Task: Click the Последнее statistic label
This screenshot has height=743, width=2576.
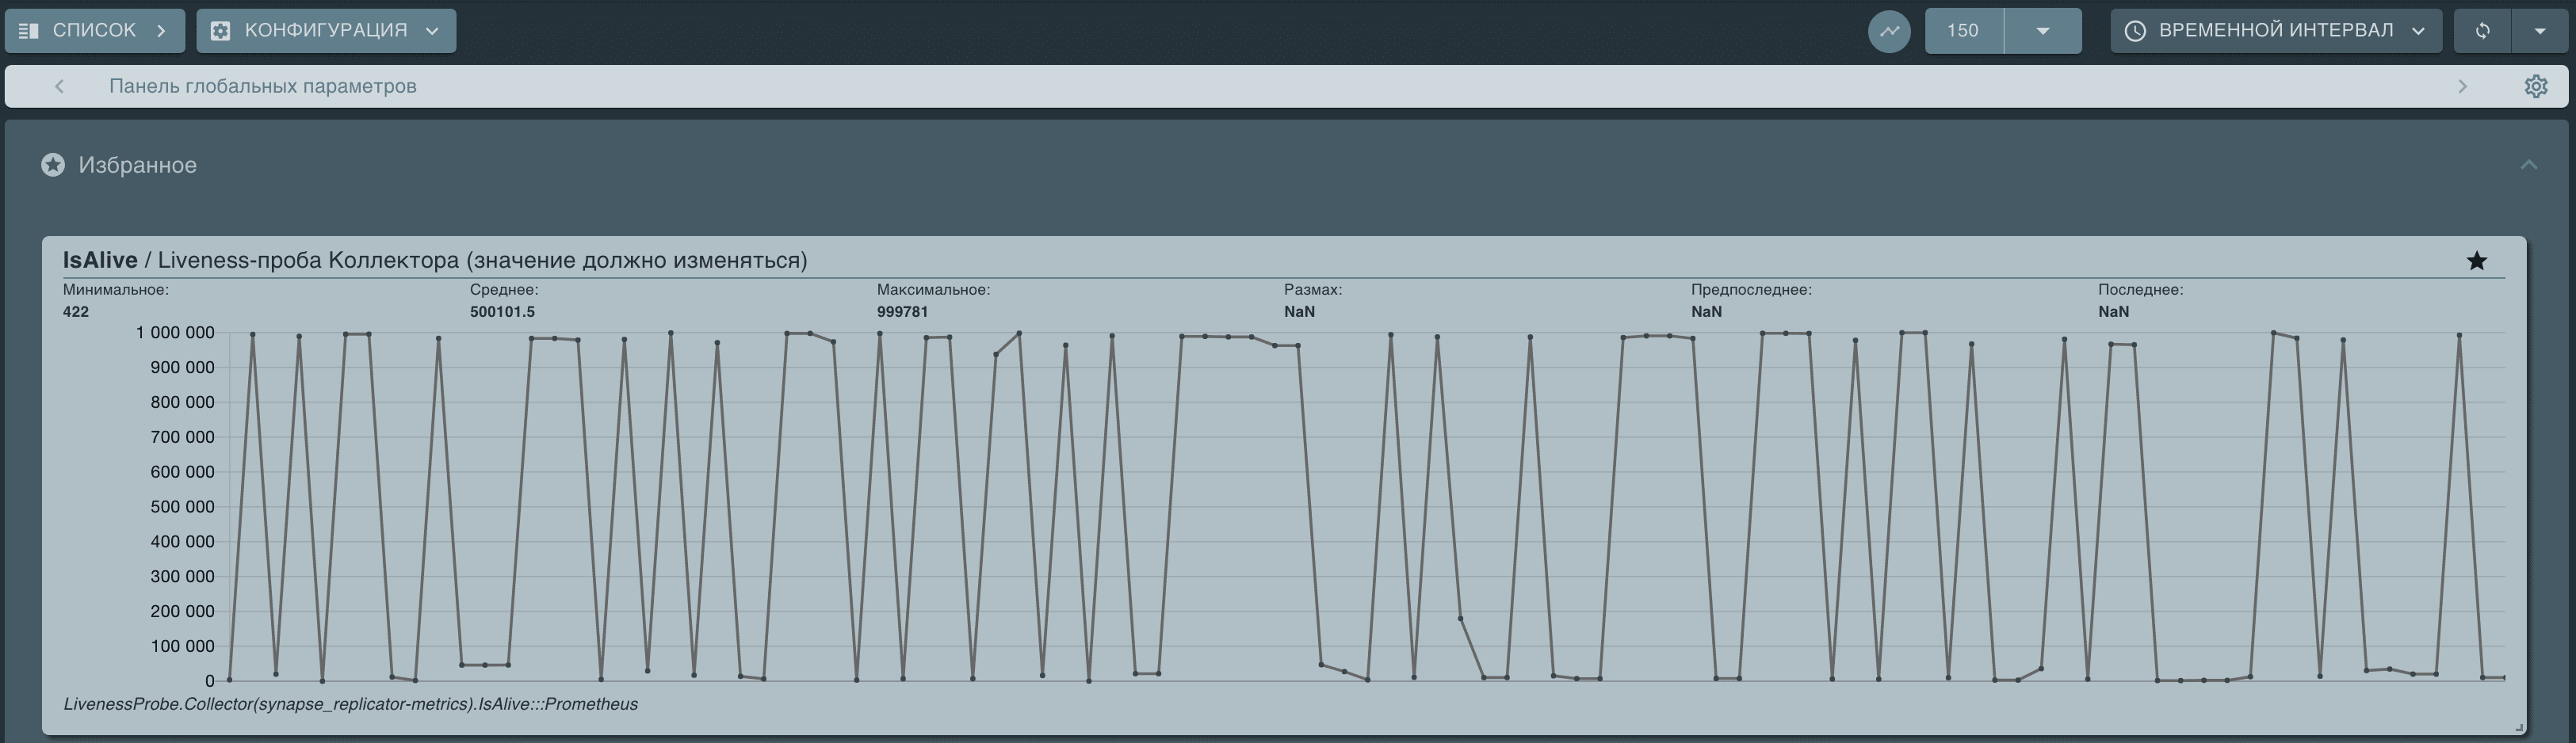Action: [x=2140, y=290]
